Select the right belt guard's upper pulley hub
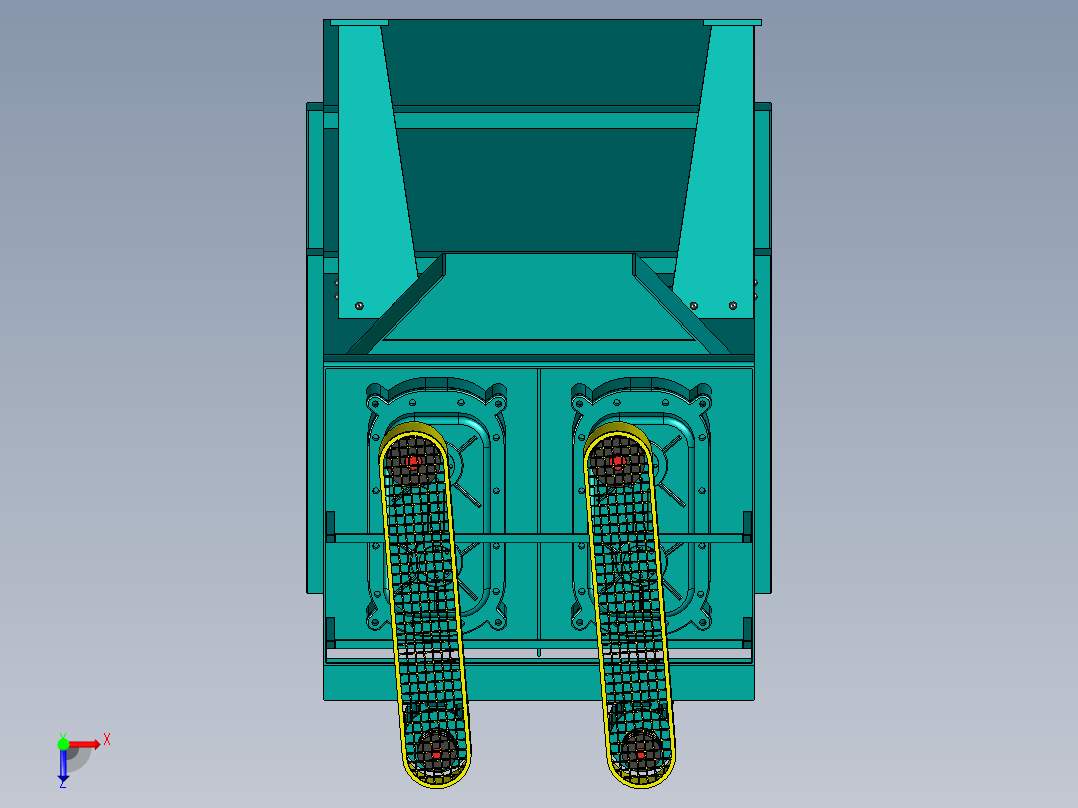This screenshot has width=1078, height=808. [617, 461]
